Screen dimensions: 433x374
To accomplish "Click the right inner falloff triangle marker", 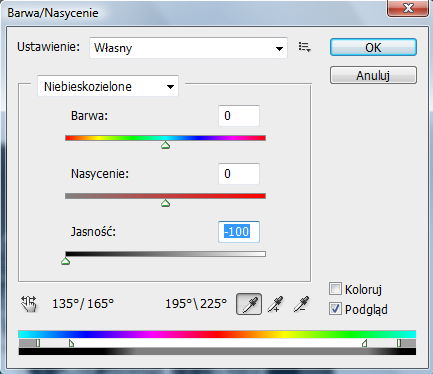I will pos(365,343).
